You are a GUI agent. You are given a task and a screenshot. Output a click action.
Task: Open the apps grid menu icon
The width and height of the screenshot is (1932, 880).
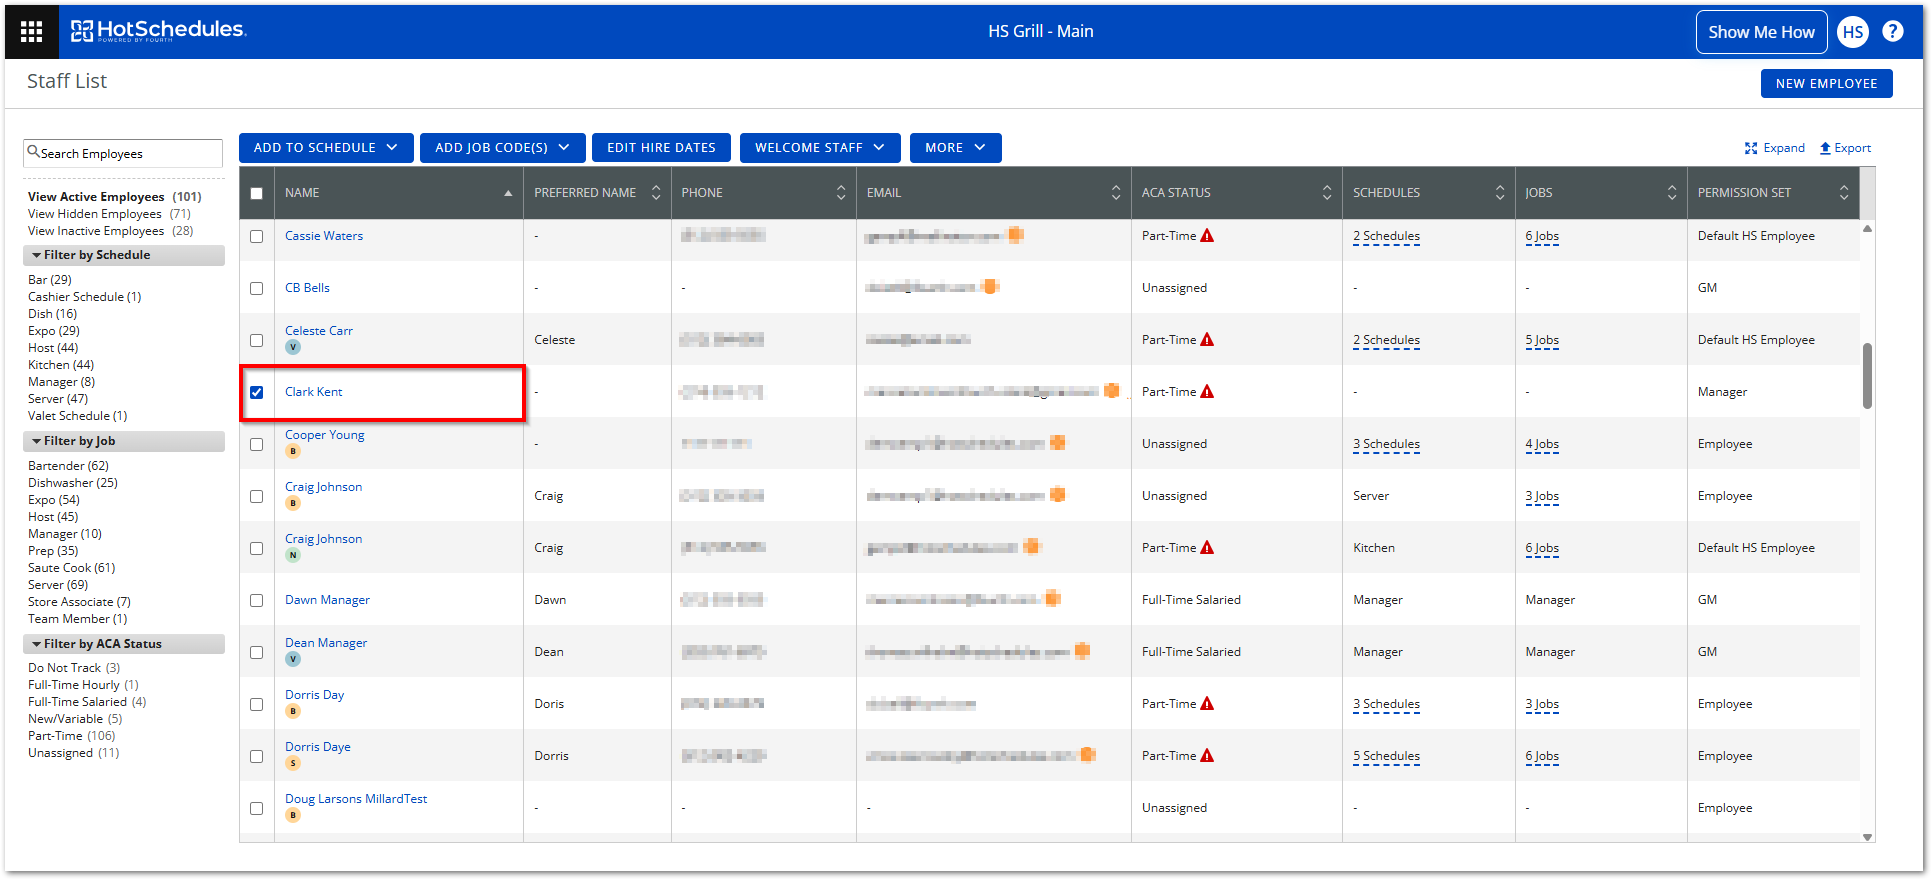(31, 32)
